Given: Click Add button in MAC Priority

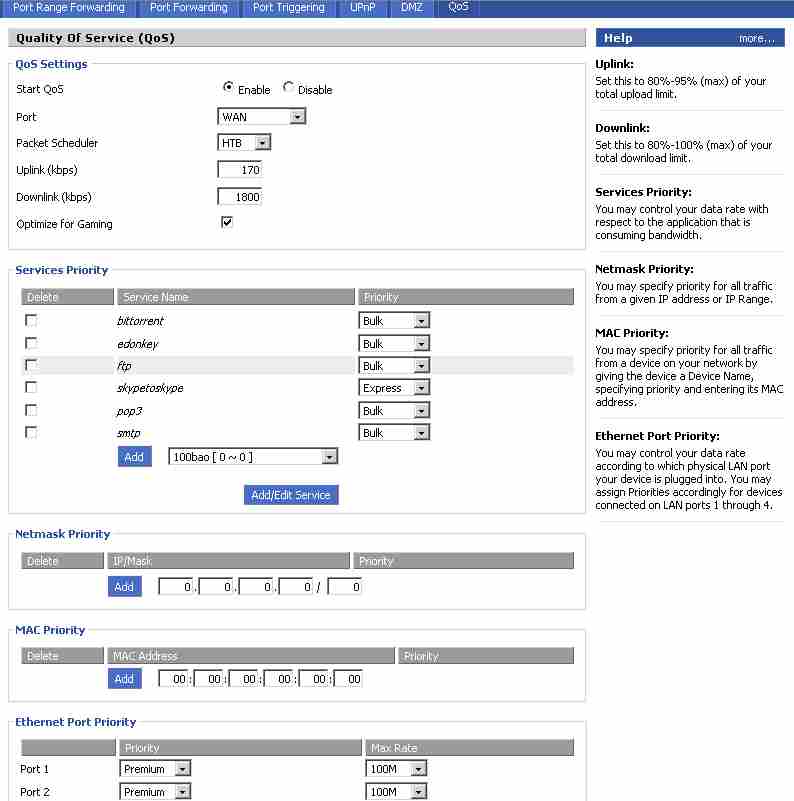Looking at the screenshot, I should [x=124, y=678].
